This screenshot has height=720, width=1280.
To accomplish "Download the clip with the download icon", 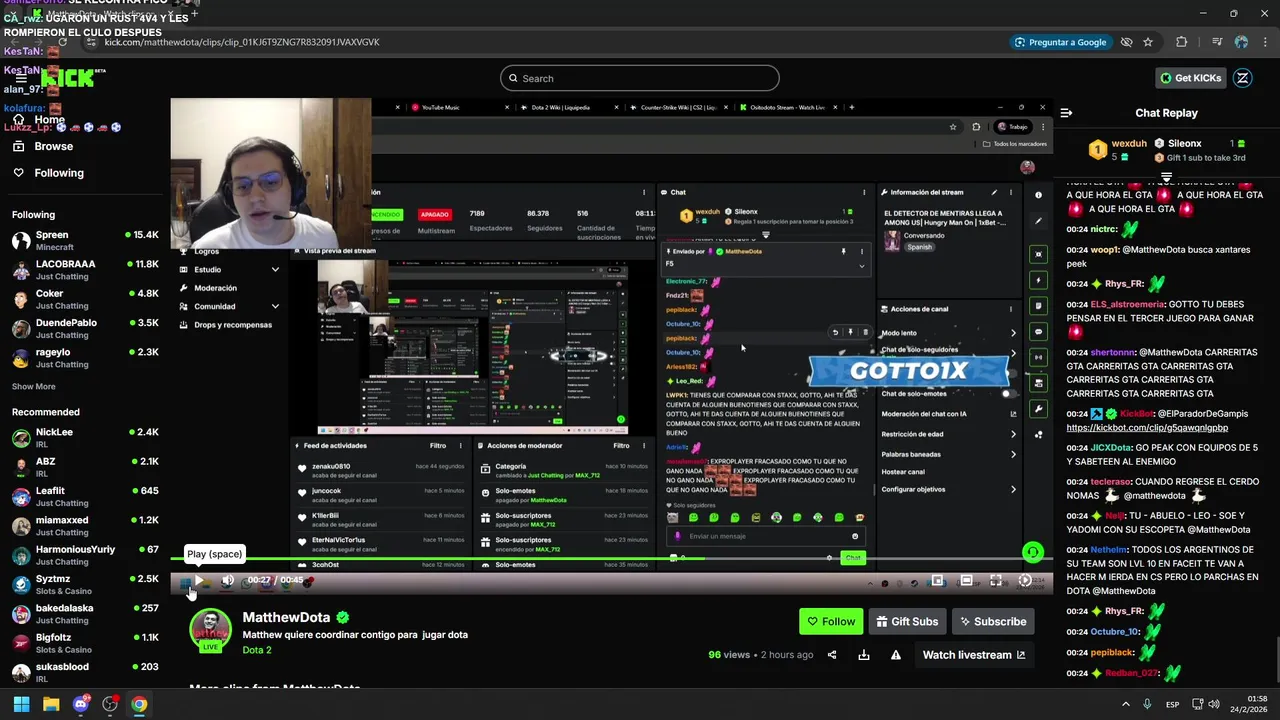I will (x=864, y=655).
